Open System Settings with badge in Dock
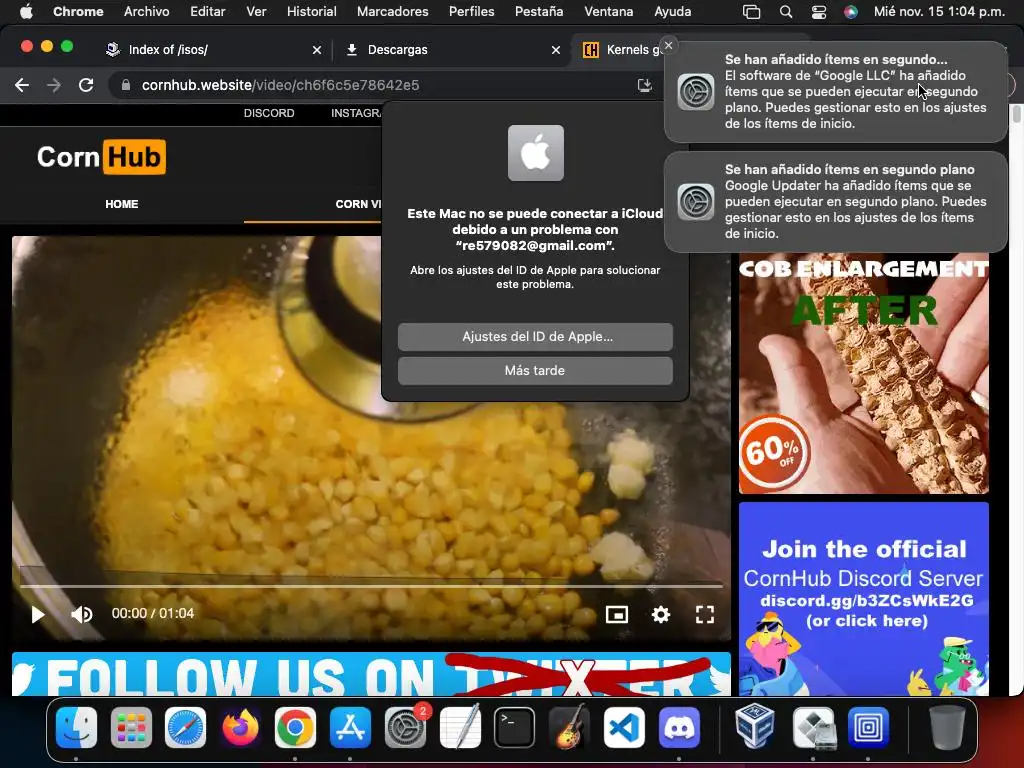The height and width of the screenshot is (768, 1024). coord(405,727)
